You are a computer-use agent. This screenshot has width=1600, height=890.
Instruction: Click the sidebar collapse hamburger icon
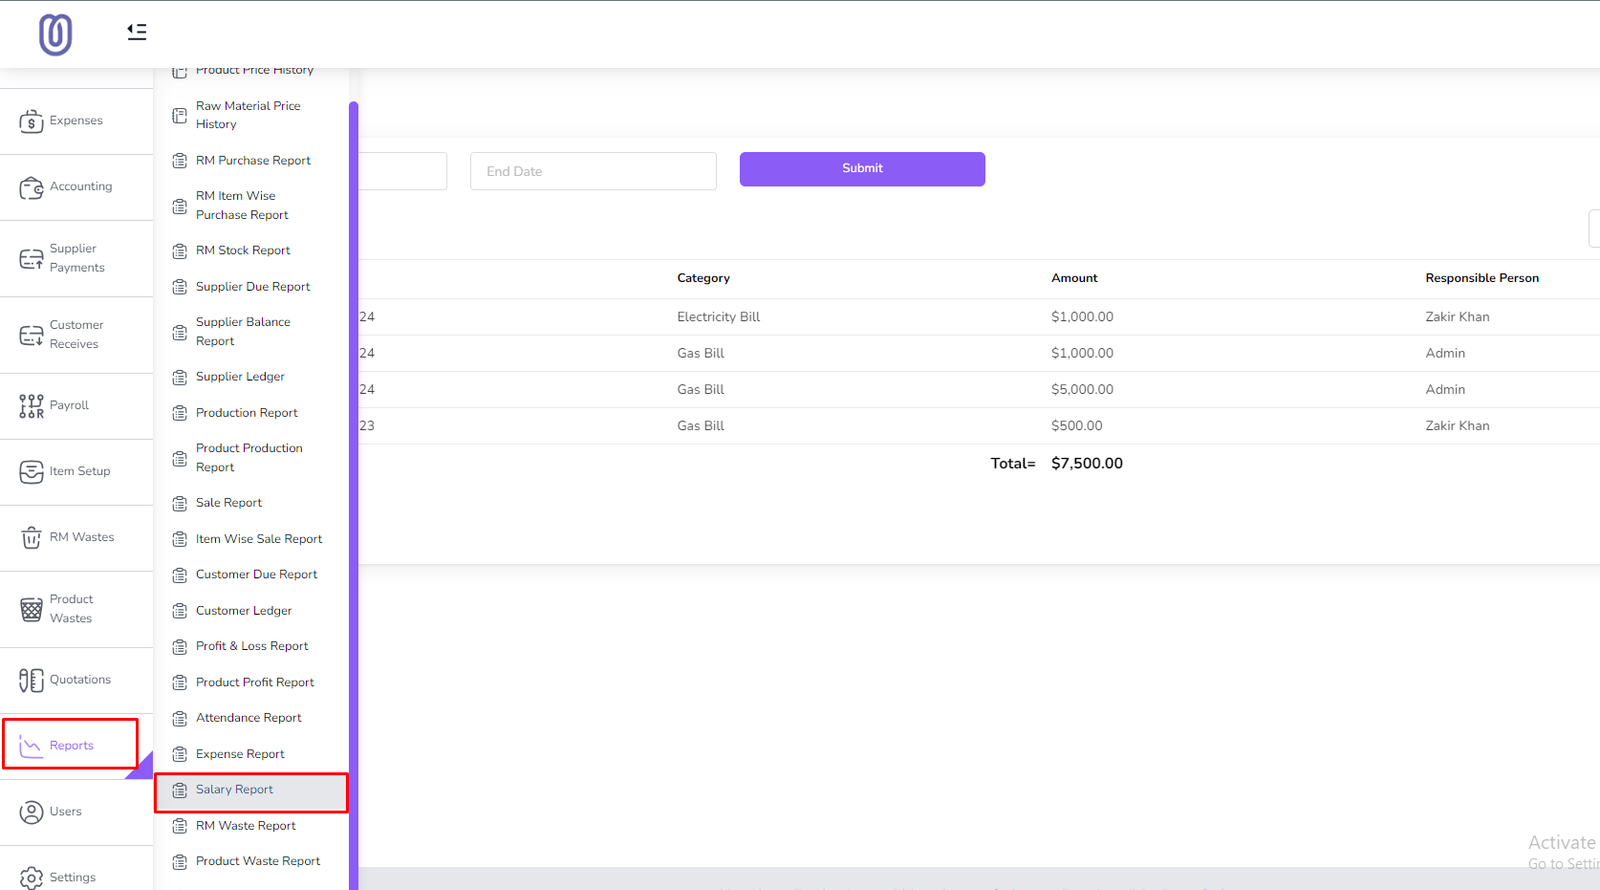137,32
